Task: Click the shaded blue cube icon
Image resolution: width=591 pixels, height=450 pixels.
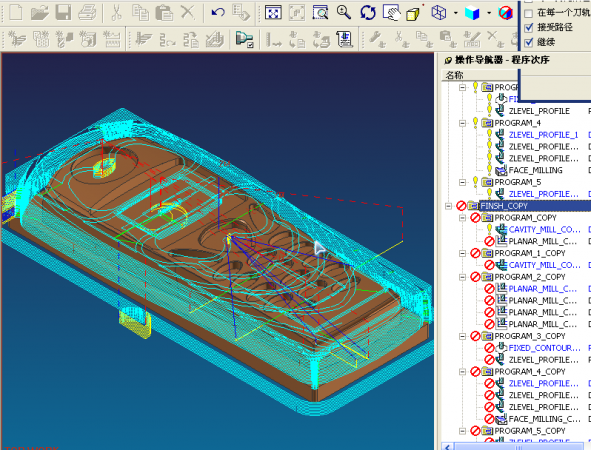Action: [x=472, y=13]
